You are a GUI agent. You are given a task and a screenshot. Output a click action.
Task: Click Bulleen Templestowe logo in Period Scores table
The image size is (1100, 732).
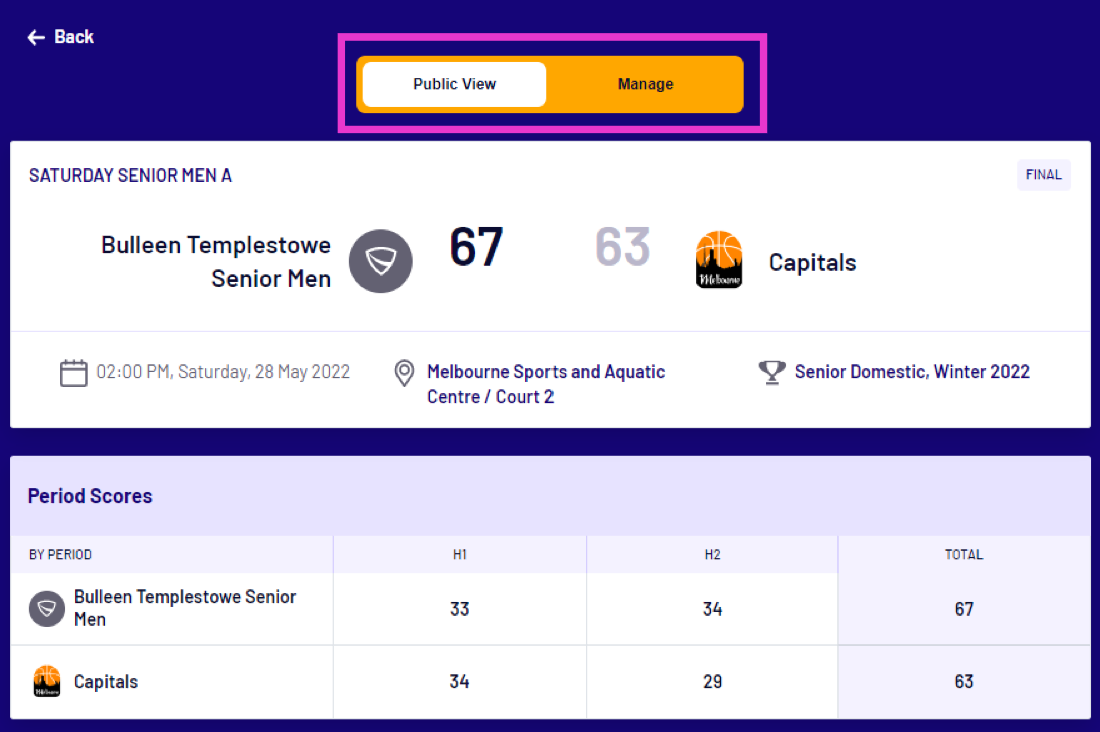[x=47, y=608]
